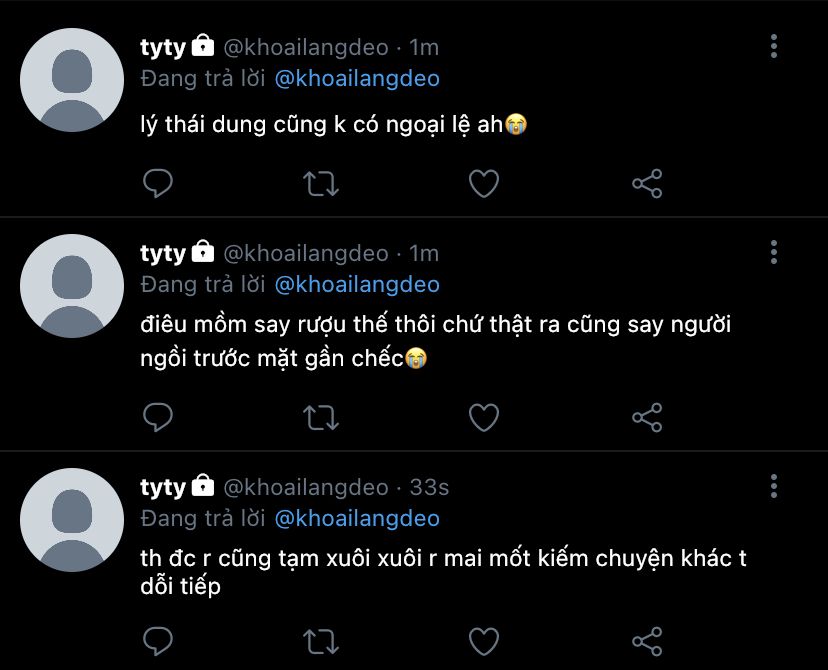Image resolution: width=828 pixels, height=670 pixels.
Task: Retweet the "điêu mồm say rượu" tweet
Action: click(x=321, y=417)
